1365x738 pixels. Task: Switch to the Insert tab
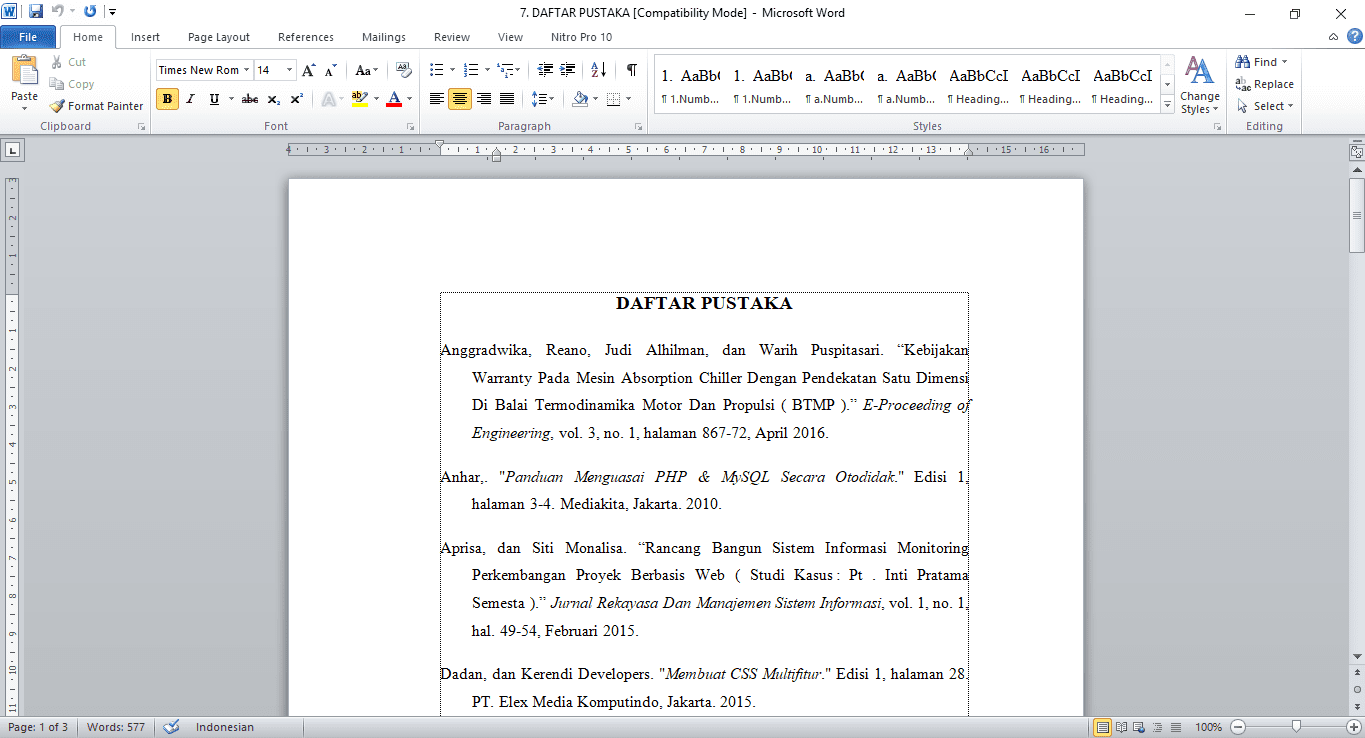(145, 37)
